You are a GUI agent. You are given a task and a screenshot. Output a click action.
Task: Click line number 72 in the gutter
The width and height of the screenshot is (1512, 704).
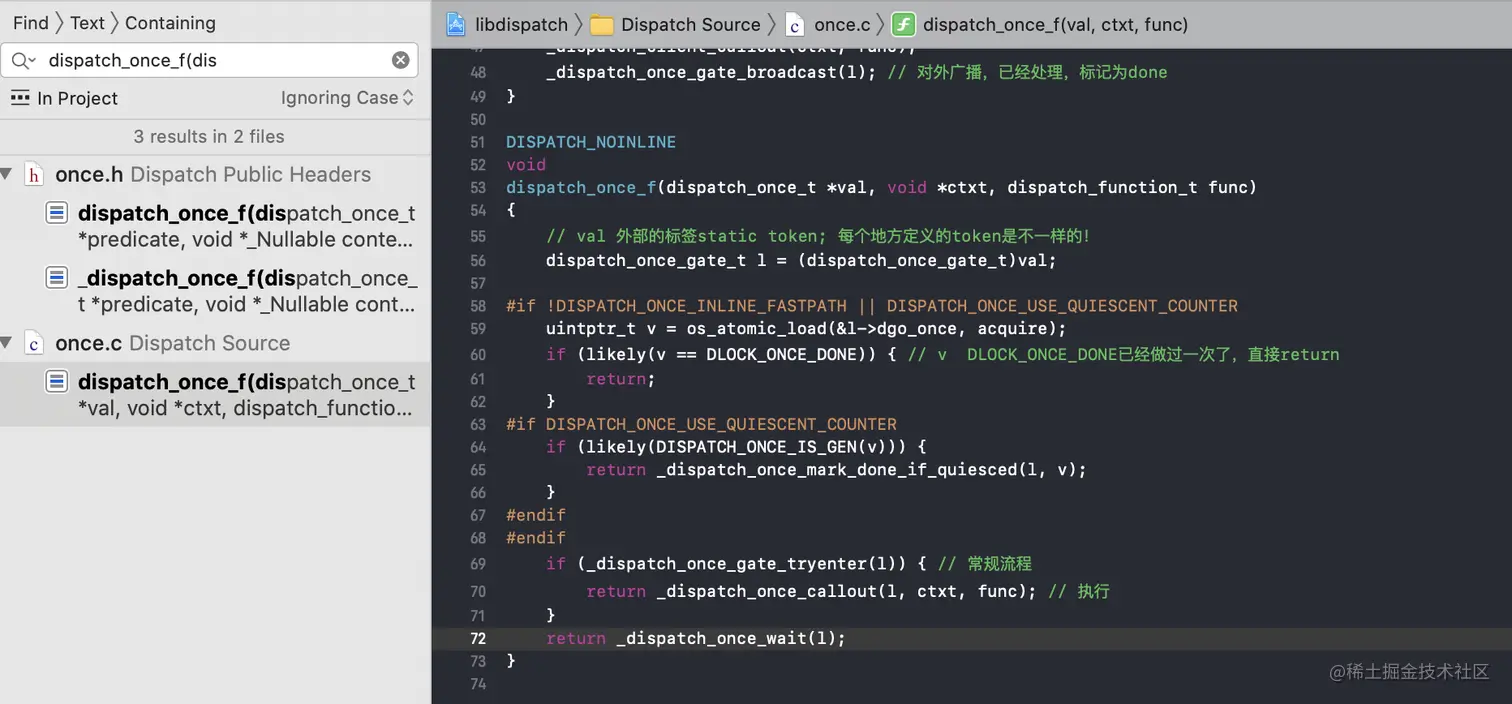coord(477,638)
